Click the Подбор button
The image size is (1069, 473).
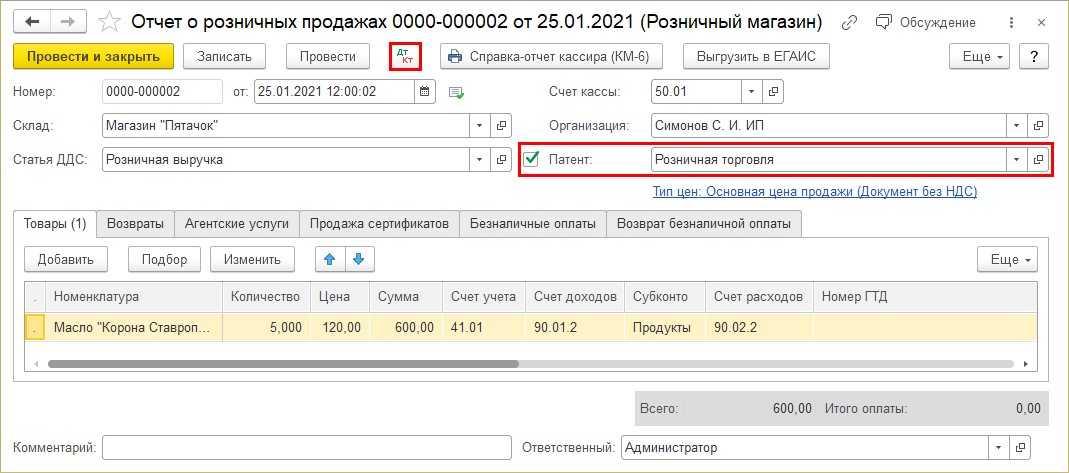tap(164, 259)
